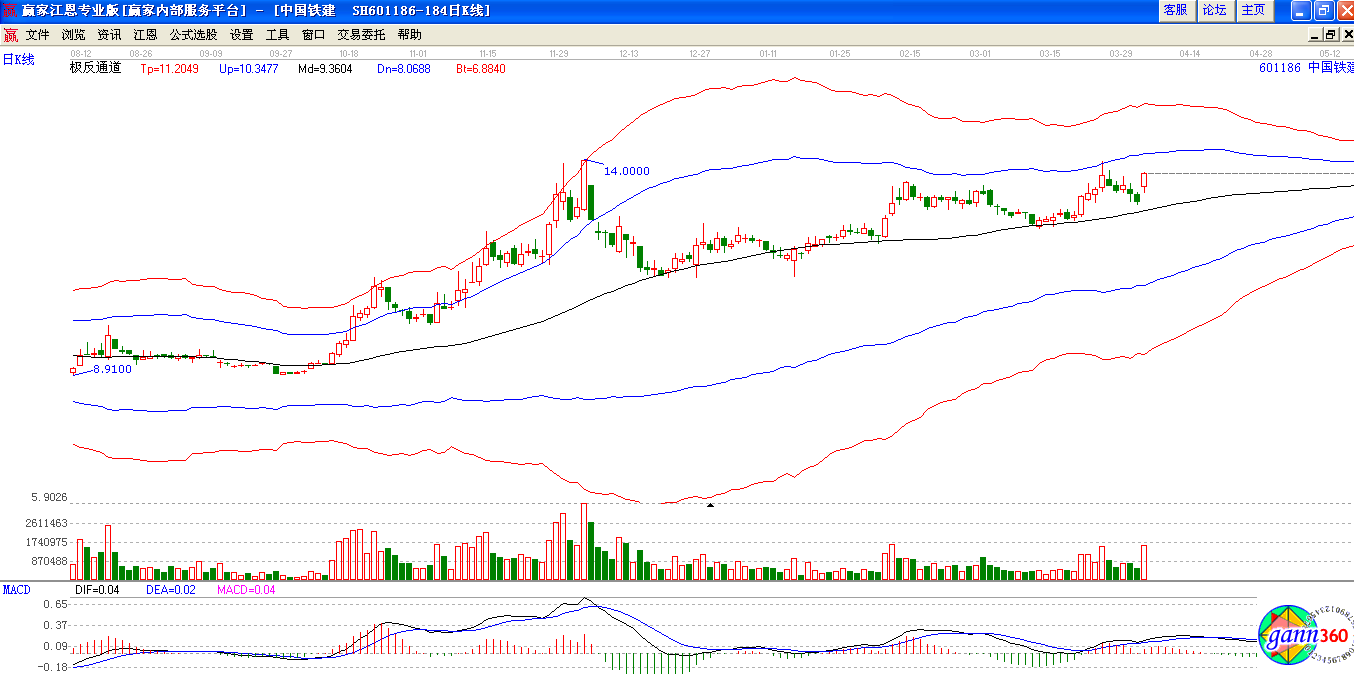Open the 交易委托 menu
The height and width of the screenshot is (674, 1354).
pos(361,34)
